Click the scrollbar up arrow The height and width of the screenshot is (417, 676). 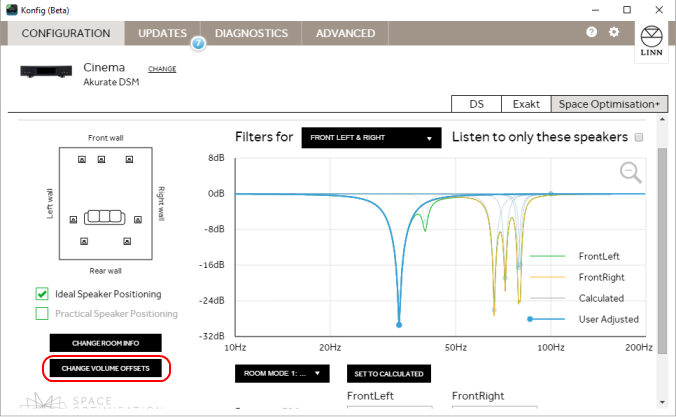click(662, 119)
